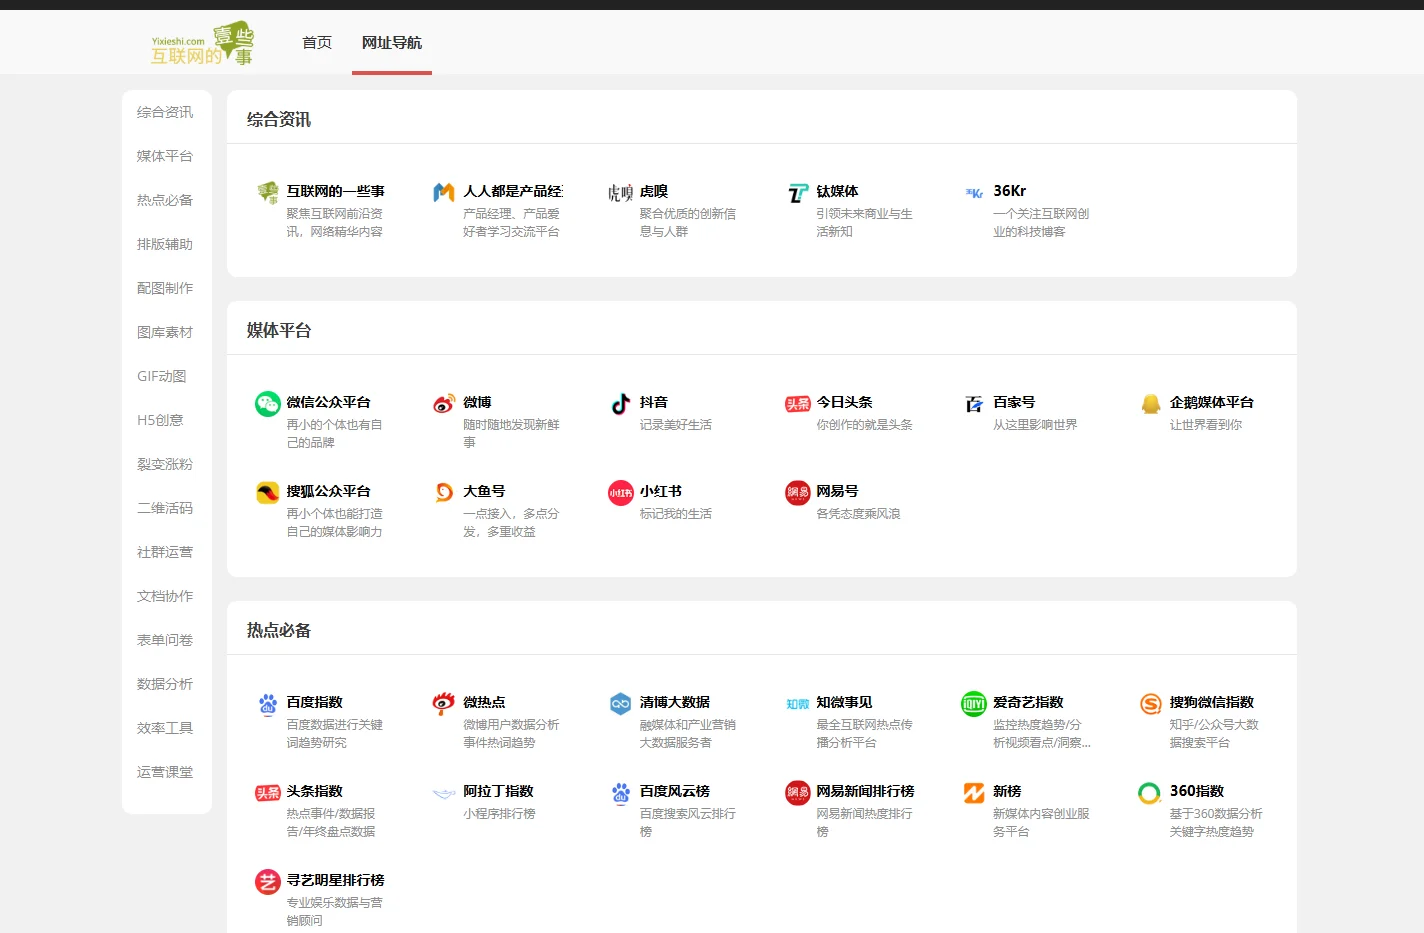The height and width of the screenshot is (933, 1424).
Task: Navigate to 文档协作 sidebar item
Action: (165, 596)
